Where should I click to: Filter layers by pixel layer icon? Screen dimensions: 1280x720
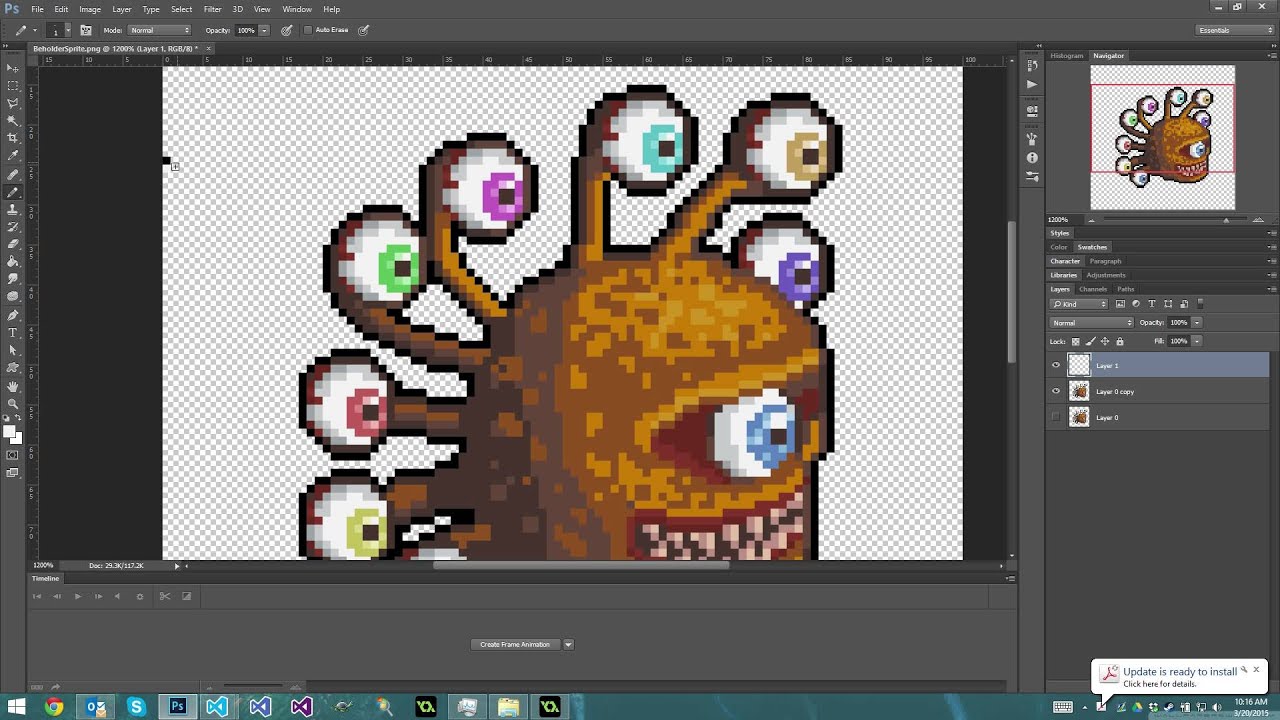coord(1120,304)
